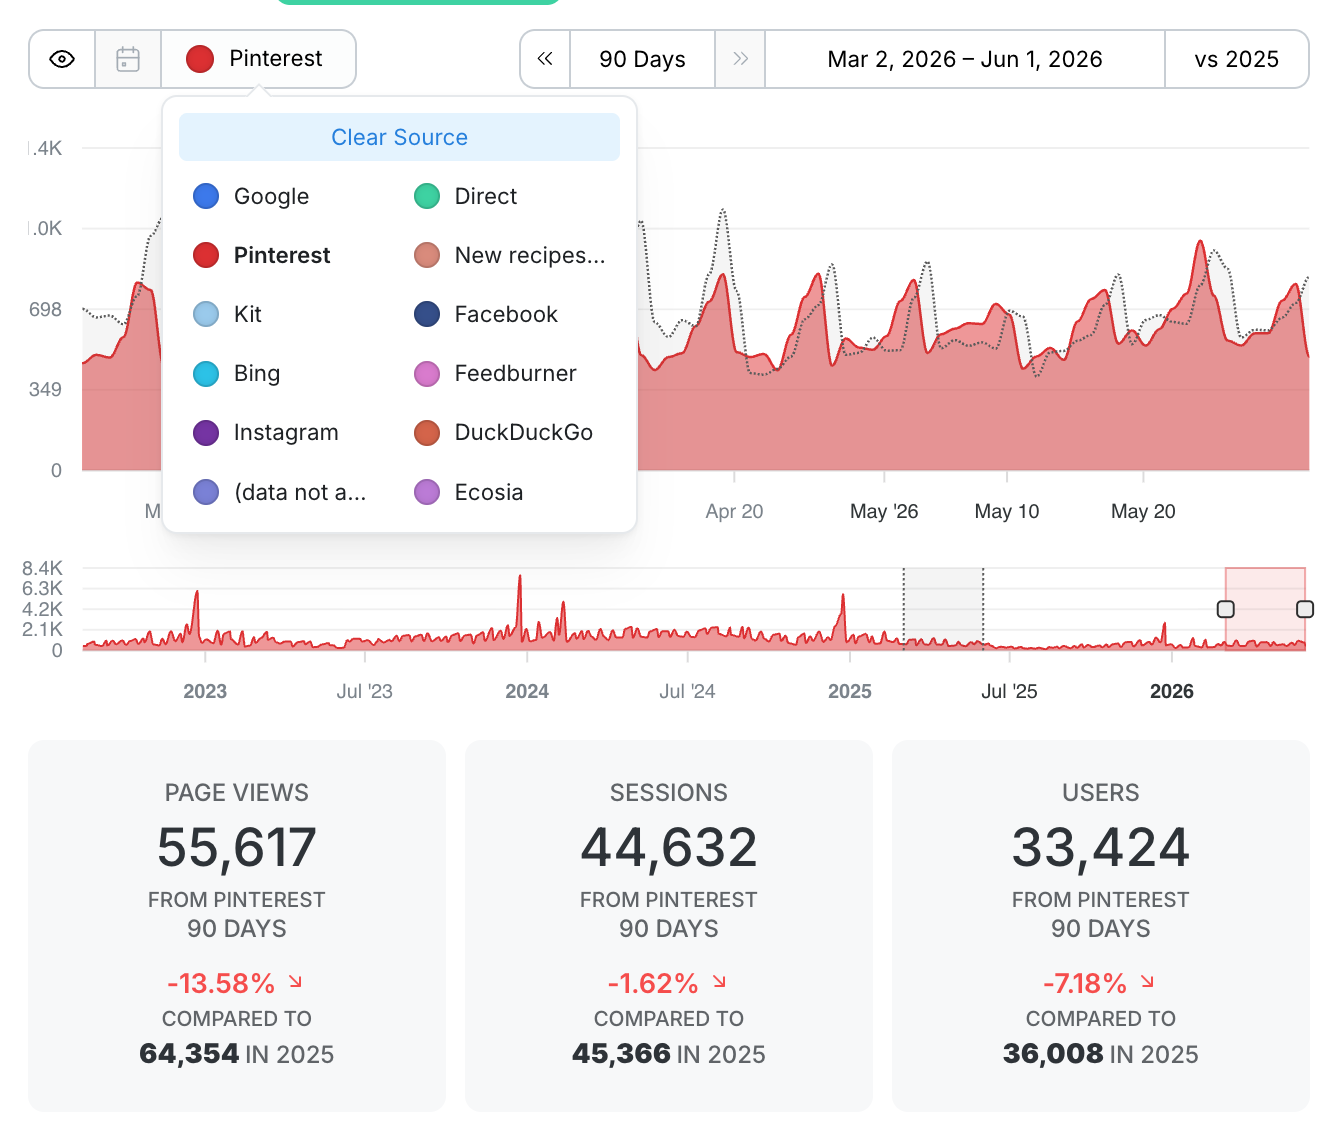Image resolution: width=1336 pixels, height=1136 pixels.
Task: Click the orange DuckDuckGo color dot
Action: [427, 432]
